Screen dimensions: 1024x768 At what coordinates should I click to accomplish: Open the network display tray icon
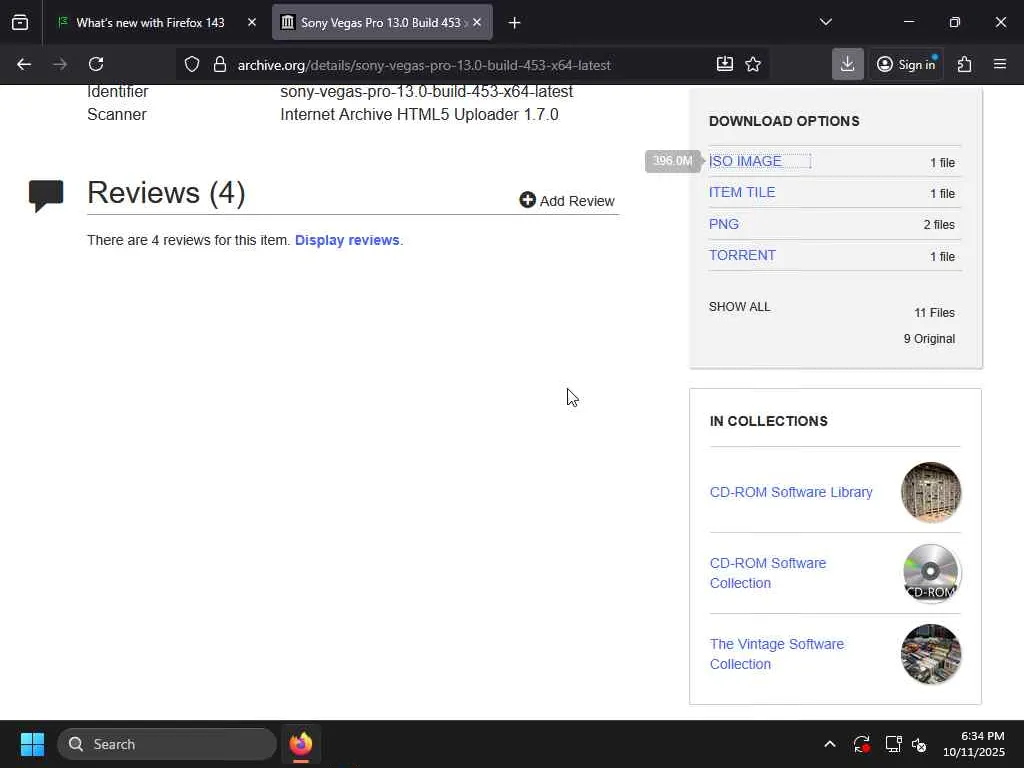(x=893, y=744)
